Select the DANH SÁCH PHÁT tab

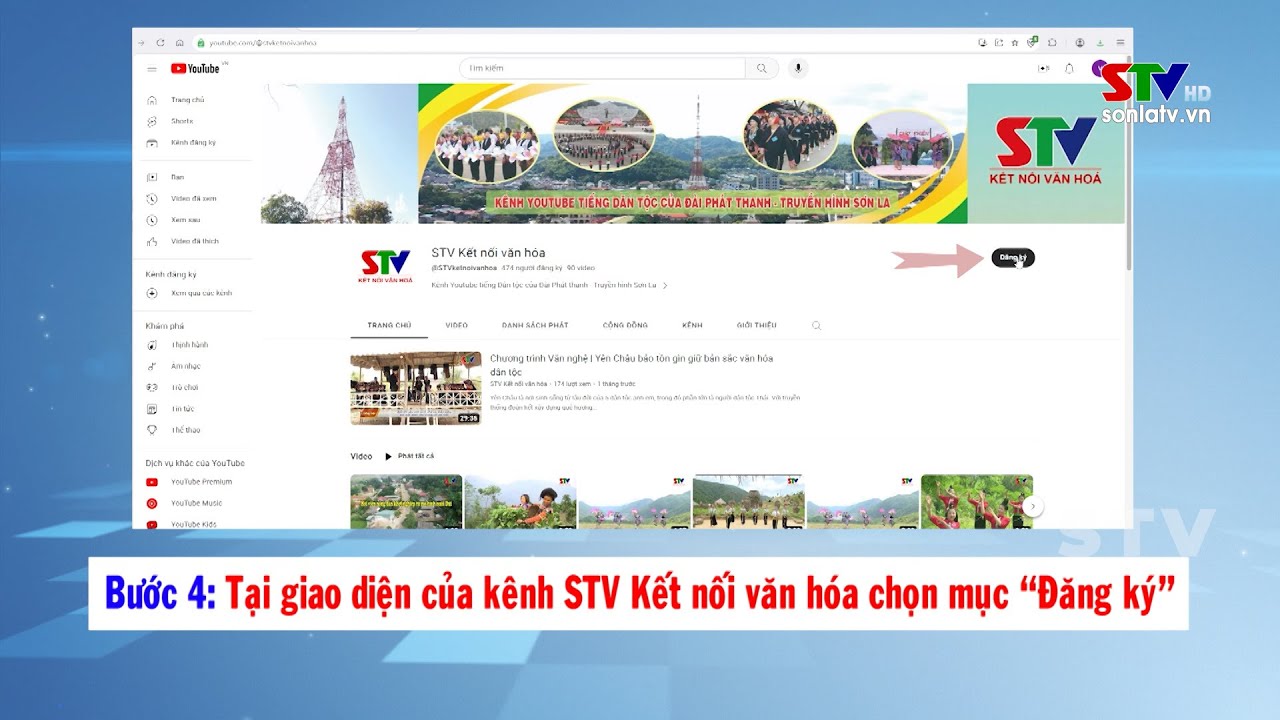click(535, 326)
